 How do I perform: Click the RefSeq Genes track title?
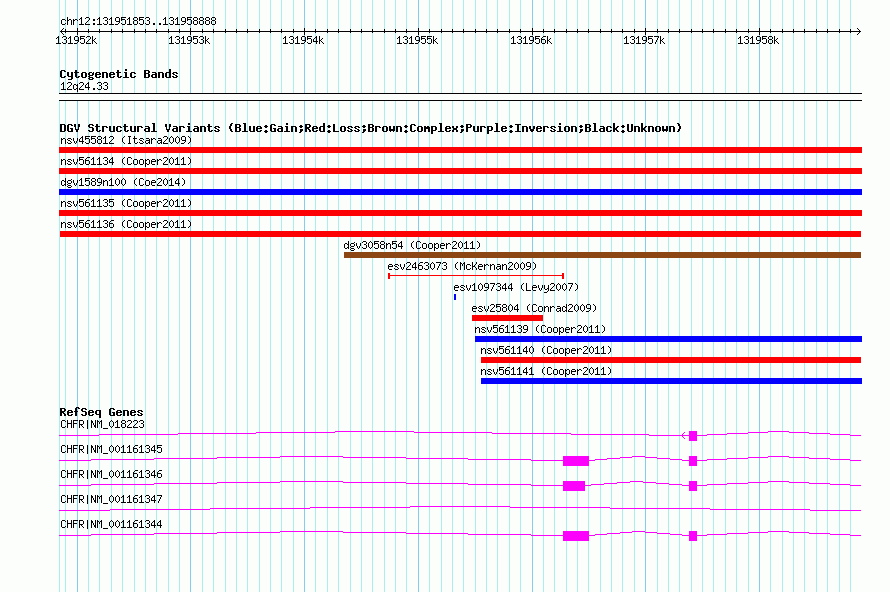point(102,412)
